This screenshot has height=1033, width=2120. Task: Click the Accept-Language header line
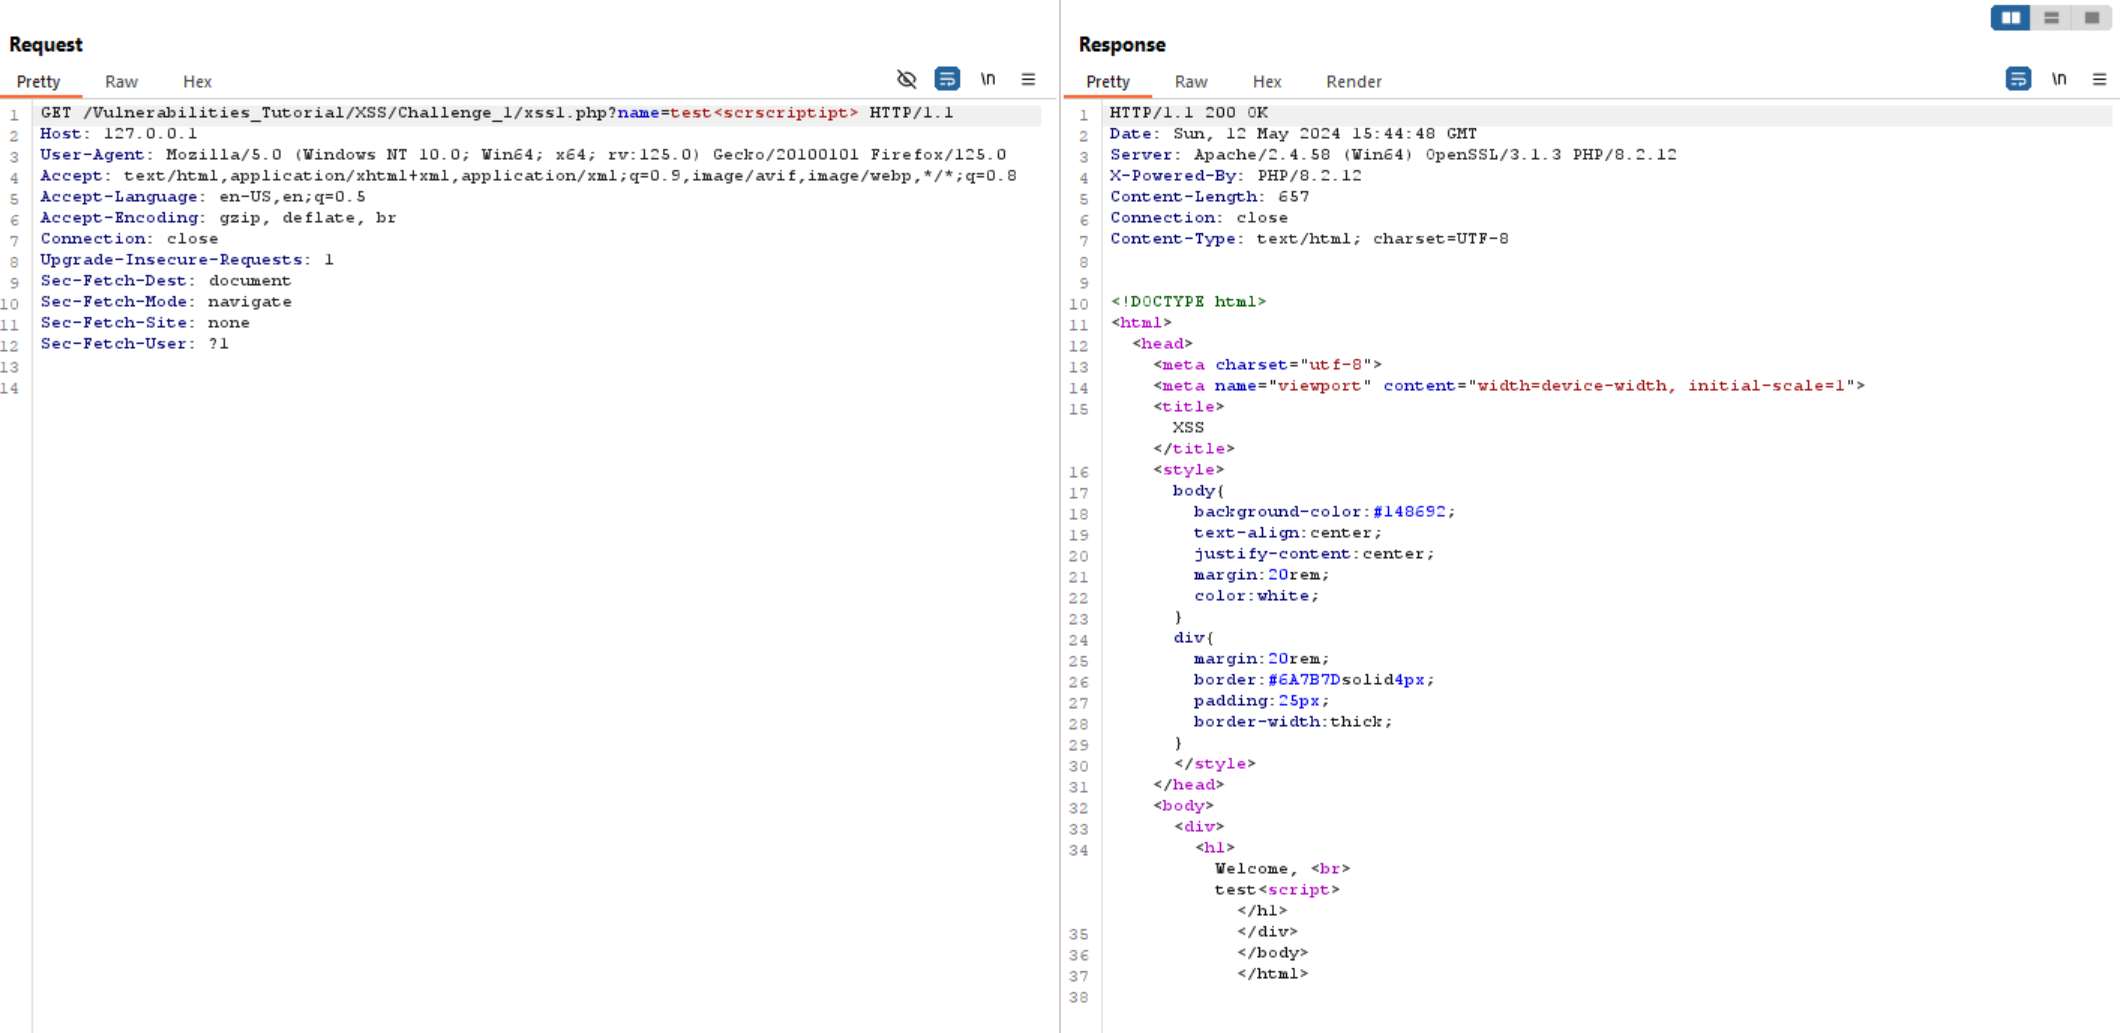pyautogui.click(x=203, y=197)
